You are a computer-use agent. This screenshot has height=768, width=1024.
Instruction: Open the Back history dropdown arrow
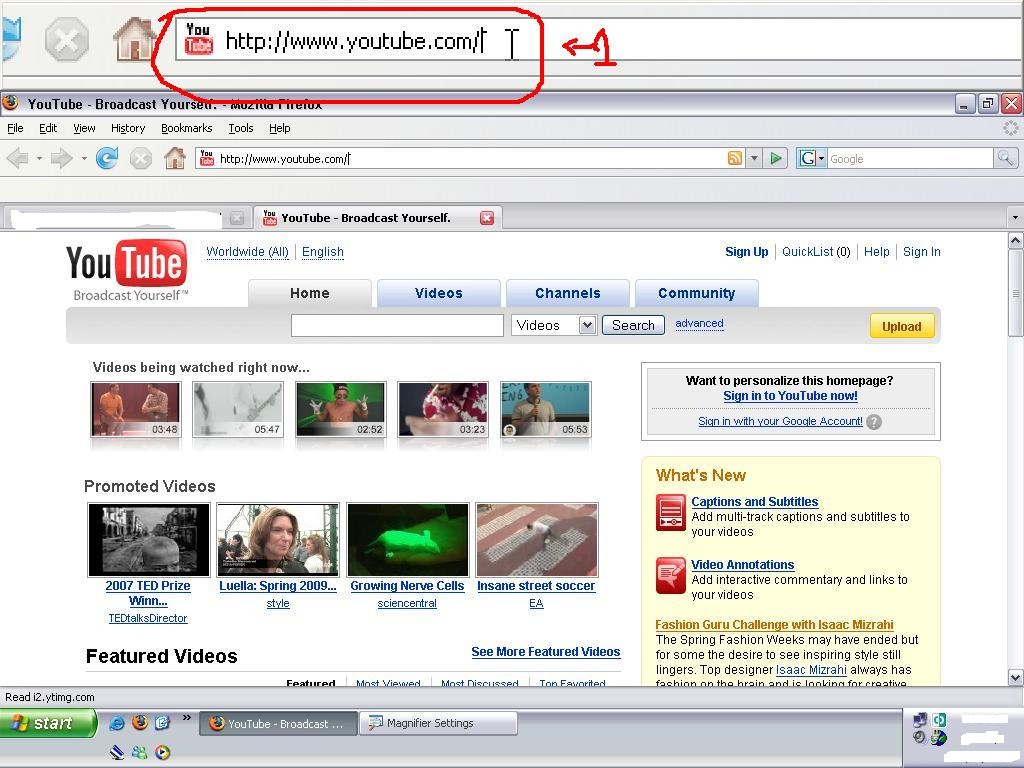click(39, 158)
